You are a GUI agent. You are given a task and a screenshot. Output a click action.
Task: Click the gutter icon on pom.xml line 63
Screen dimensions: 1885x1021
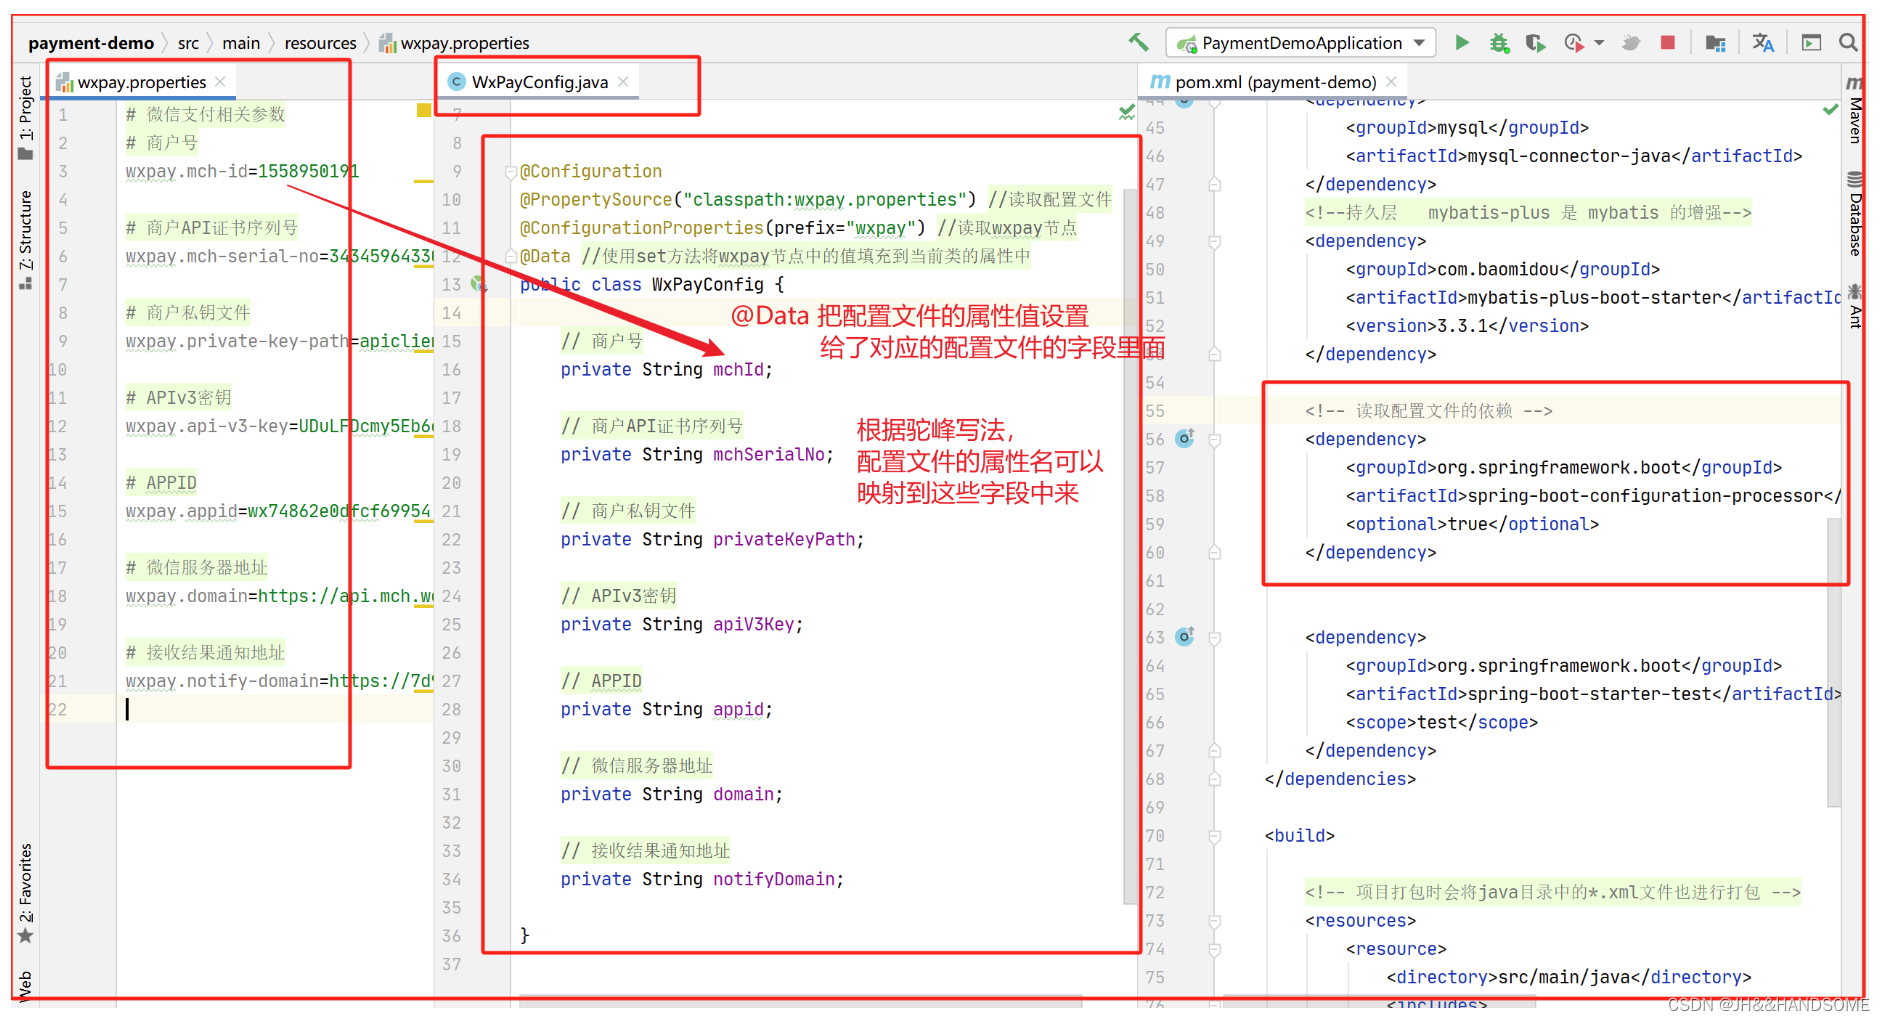(1185, 636)
